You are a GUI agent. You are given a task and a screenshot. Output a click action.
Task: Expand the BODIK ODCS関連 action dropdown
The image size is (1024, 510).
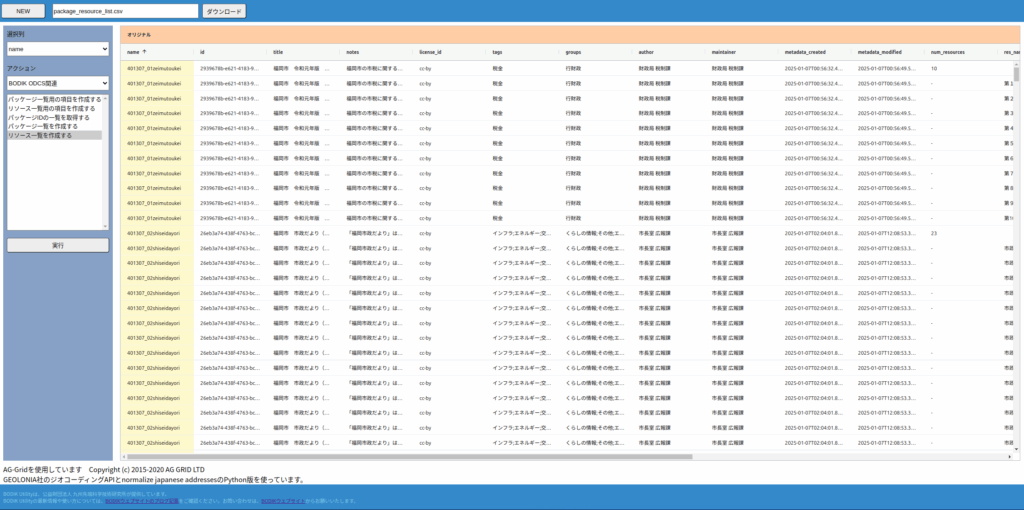pos(57,83)
